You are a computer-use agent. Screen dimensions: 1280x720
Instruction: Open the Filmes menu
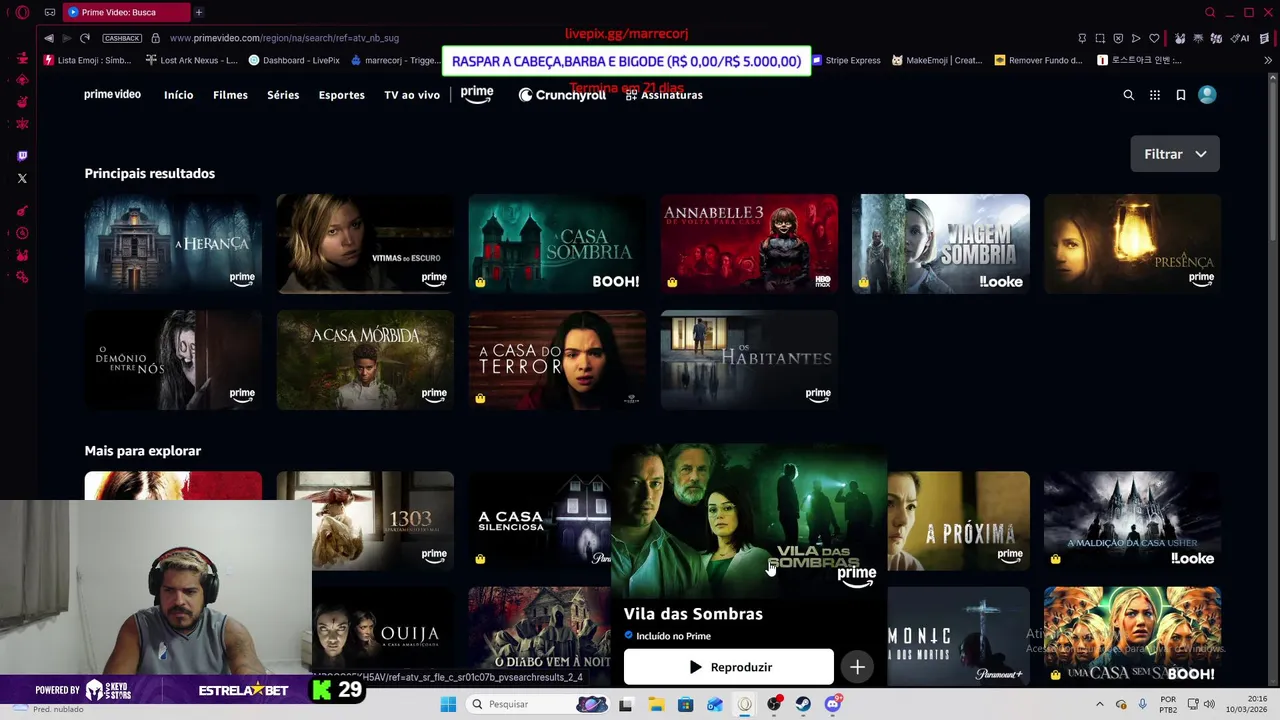click(x=230, y=95)
